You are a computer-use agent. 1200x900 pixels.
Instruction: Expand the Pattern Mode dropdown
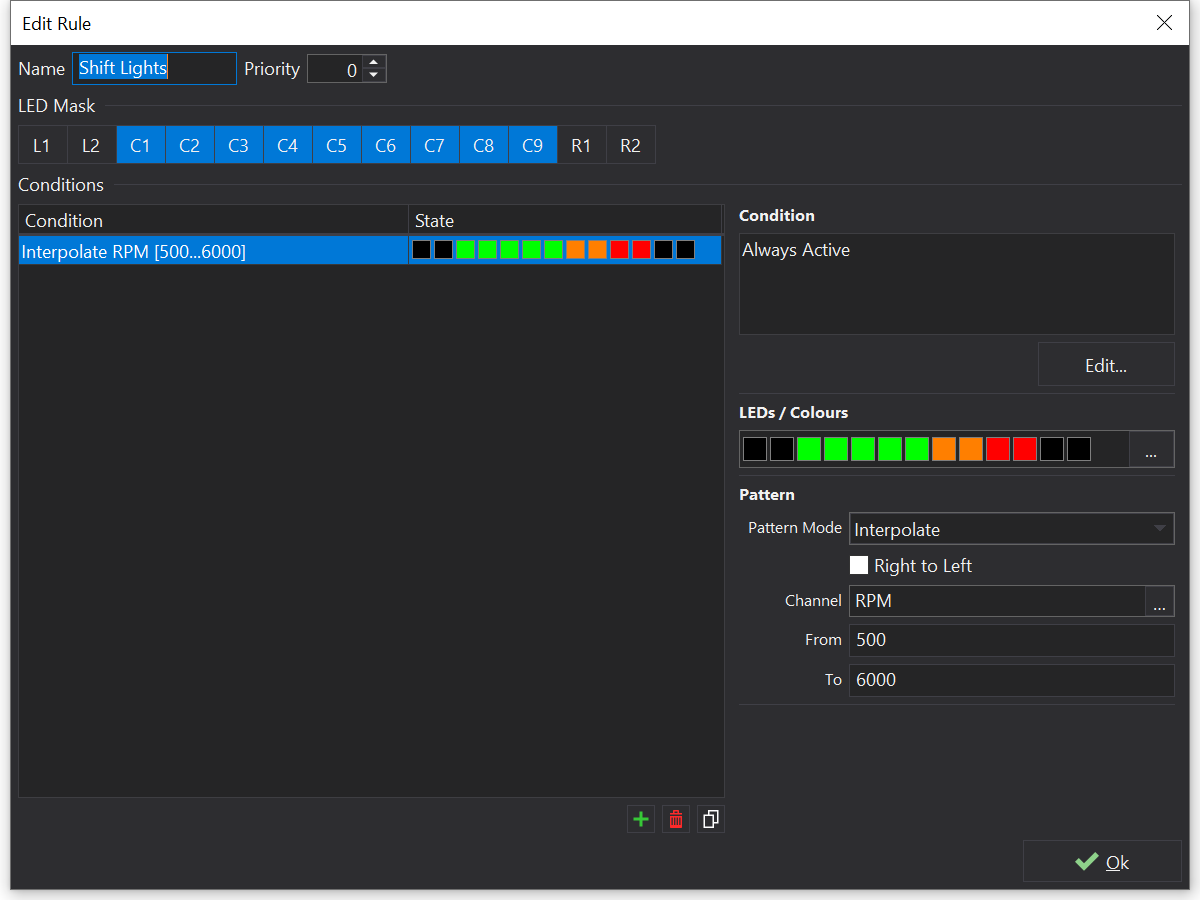click(1011, 529)
